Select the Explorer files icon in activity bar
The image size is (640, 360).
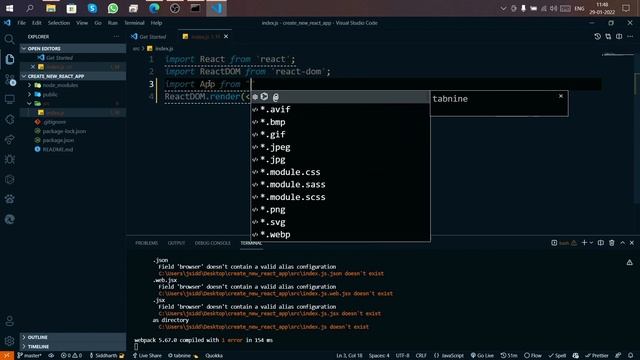(x=10, y=60)
